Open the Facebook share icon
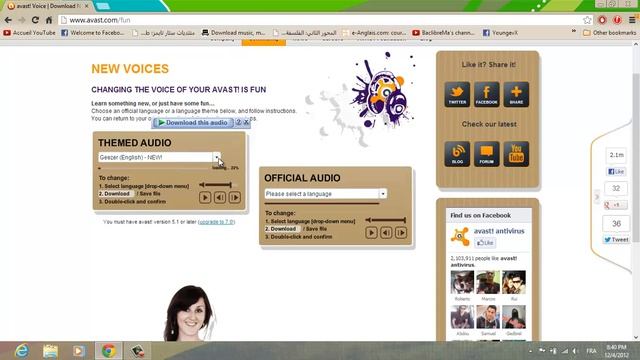 (x=487, y=94)
